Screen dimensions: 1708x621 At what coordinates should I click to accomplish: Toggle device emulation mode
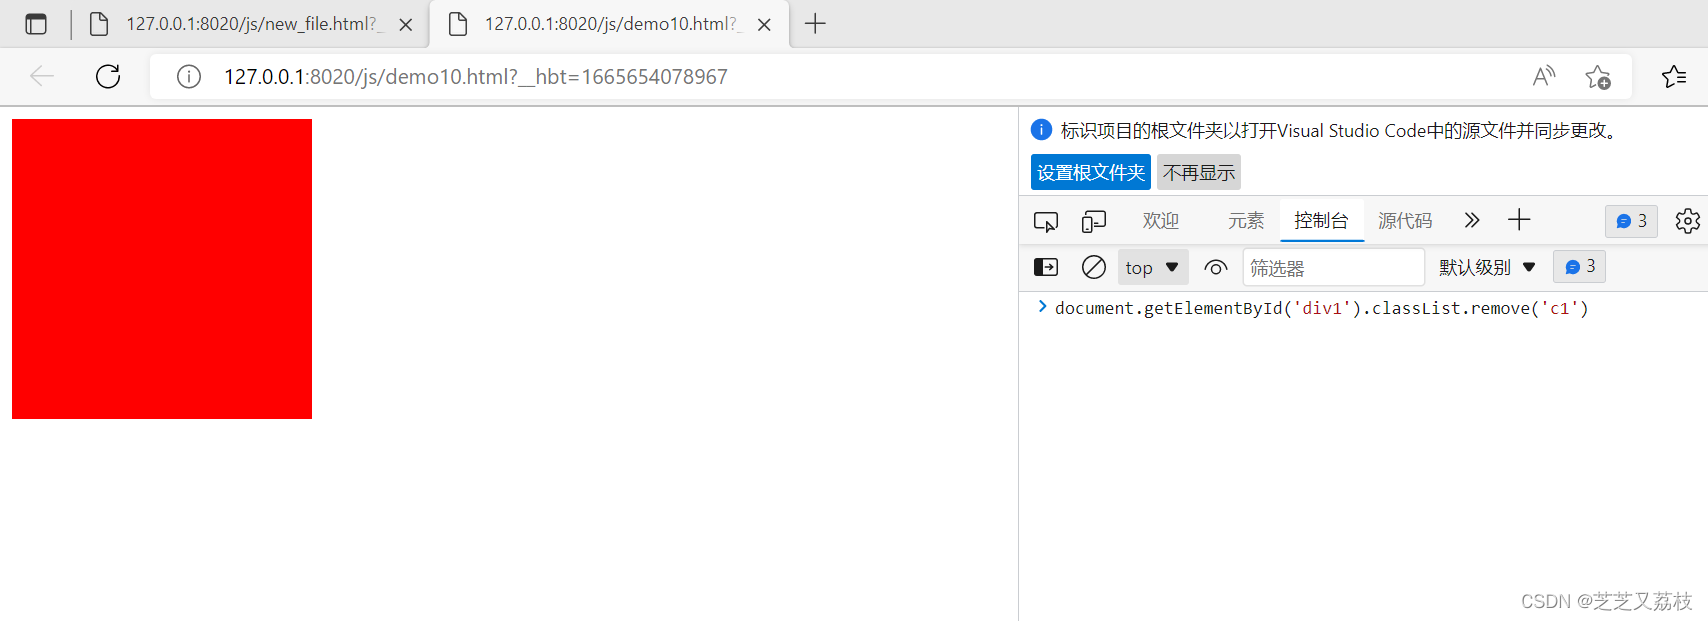(x=1094, y=221)
